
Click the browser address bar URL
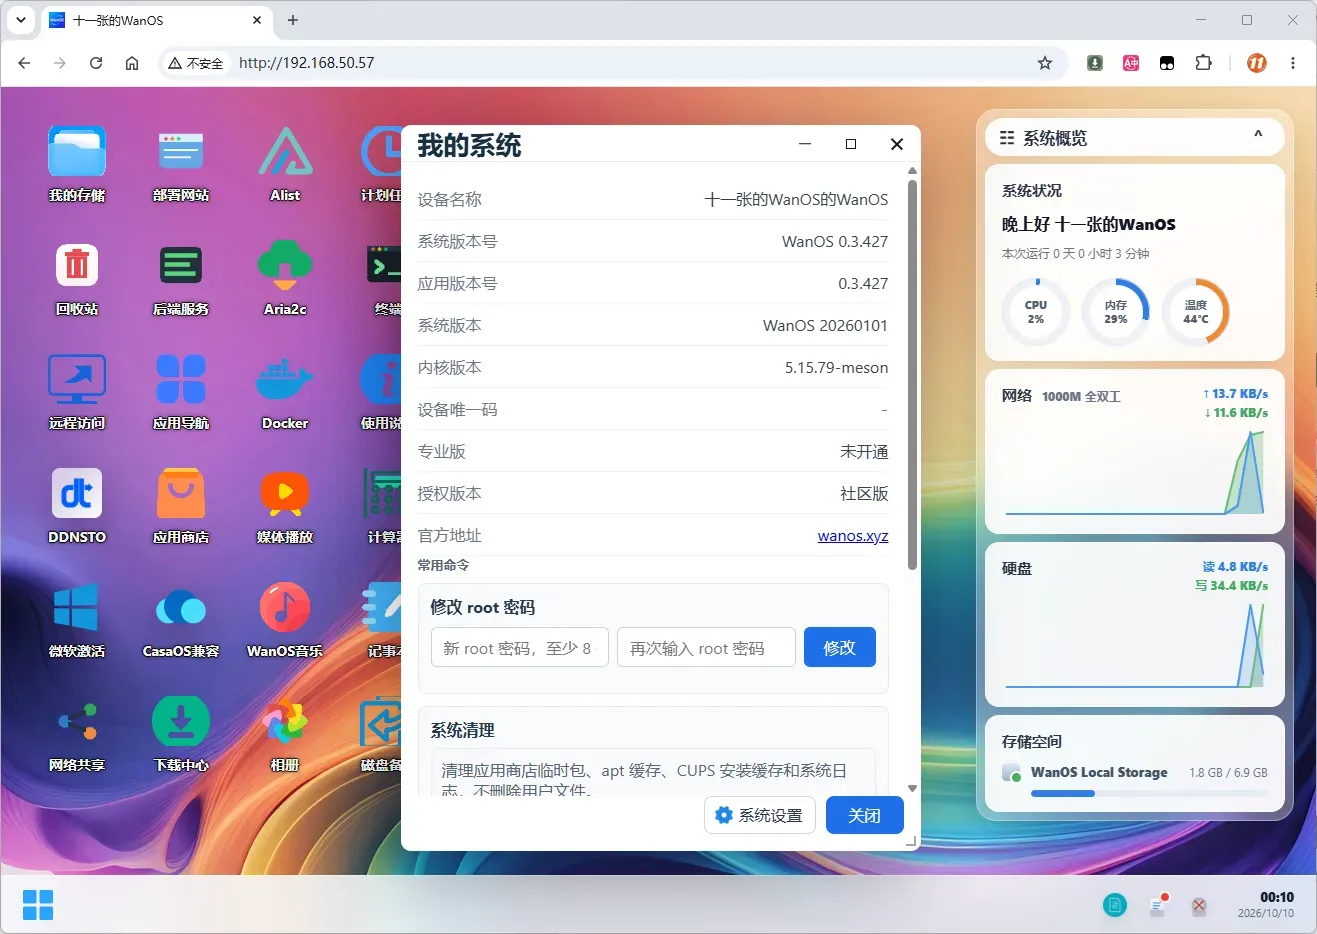click(306, 63)
